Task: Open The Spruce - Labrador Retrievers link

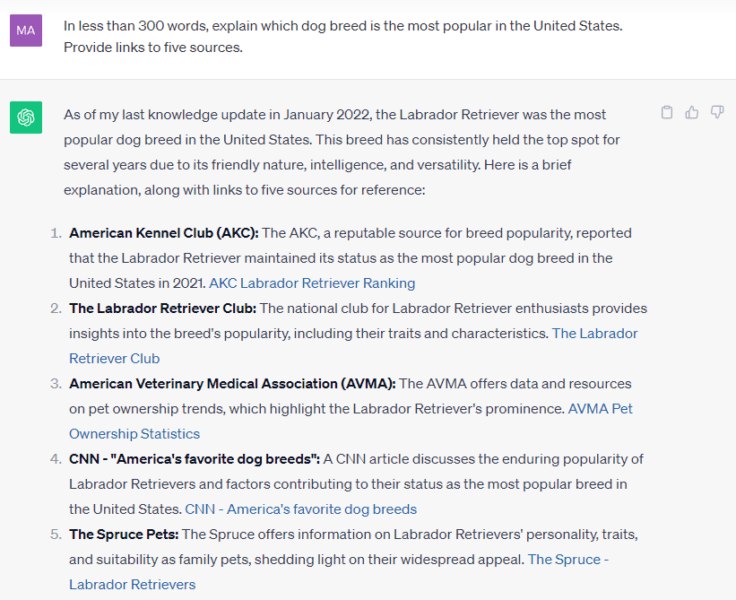Action: click(x=568, y=559)
